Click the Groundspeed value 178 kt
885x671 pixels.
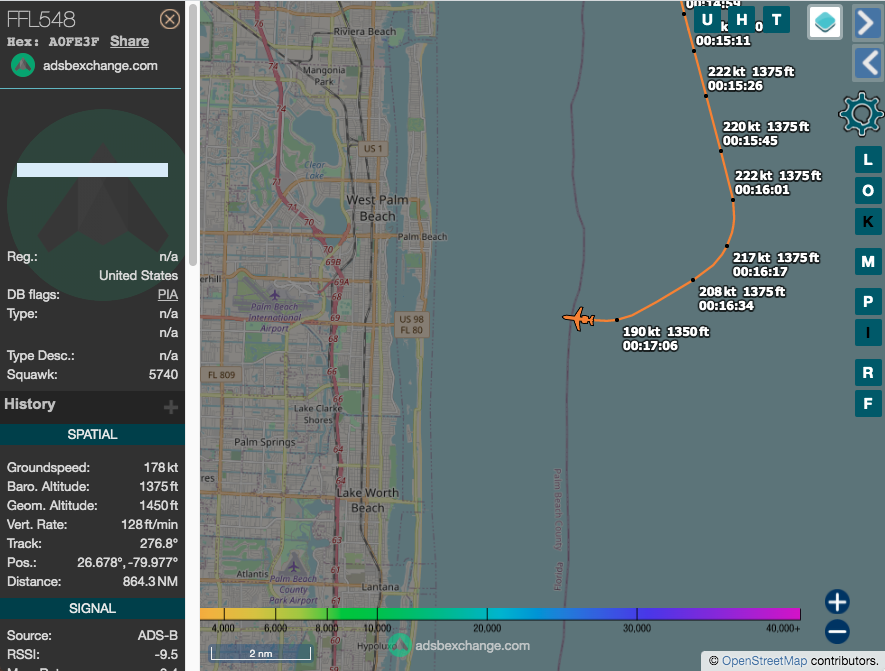(x=161, y=467)
